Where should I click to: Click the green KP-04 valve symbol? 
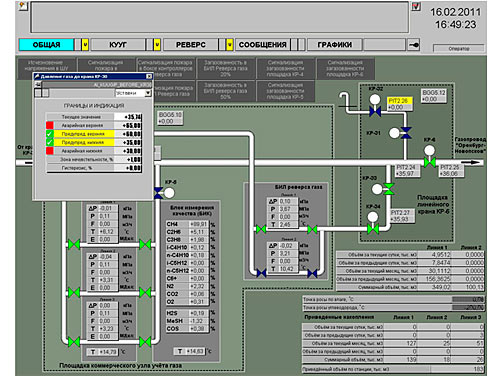[373, 229]
